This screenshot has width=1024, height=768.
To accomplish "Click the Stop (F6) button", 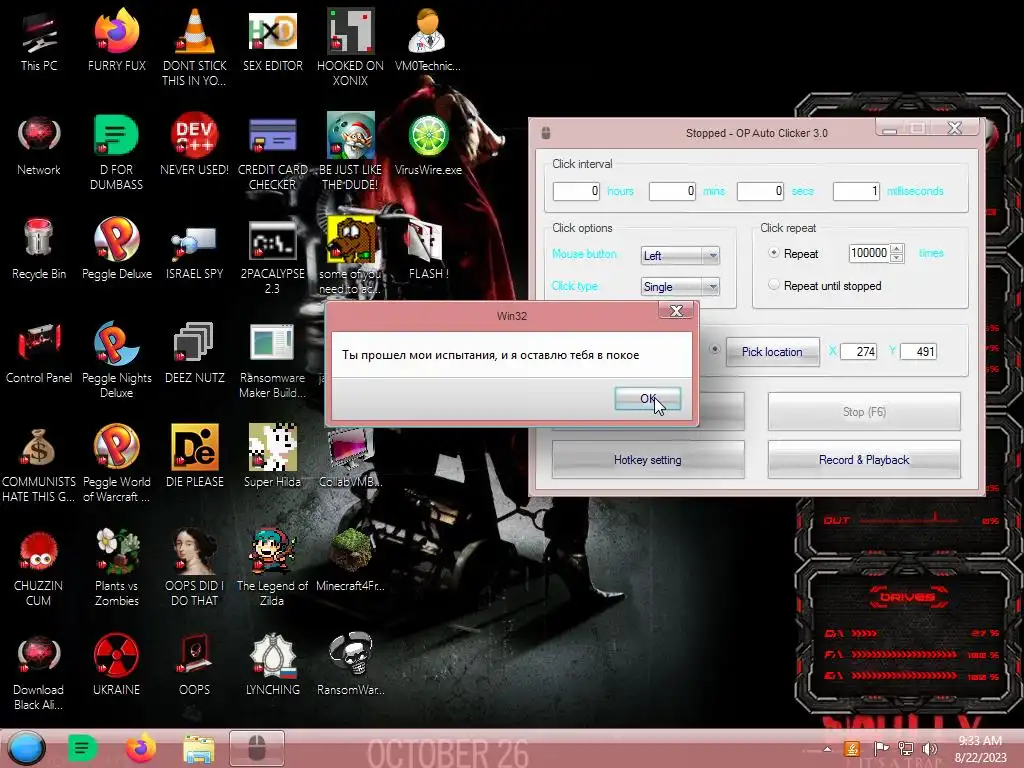I will click(864, 411).
